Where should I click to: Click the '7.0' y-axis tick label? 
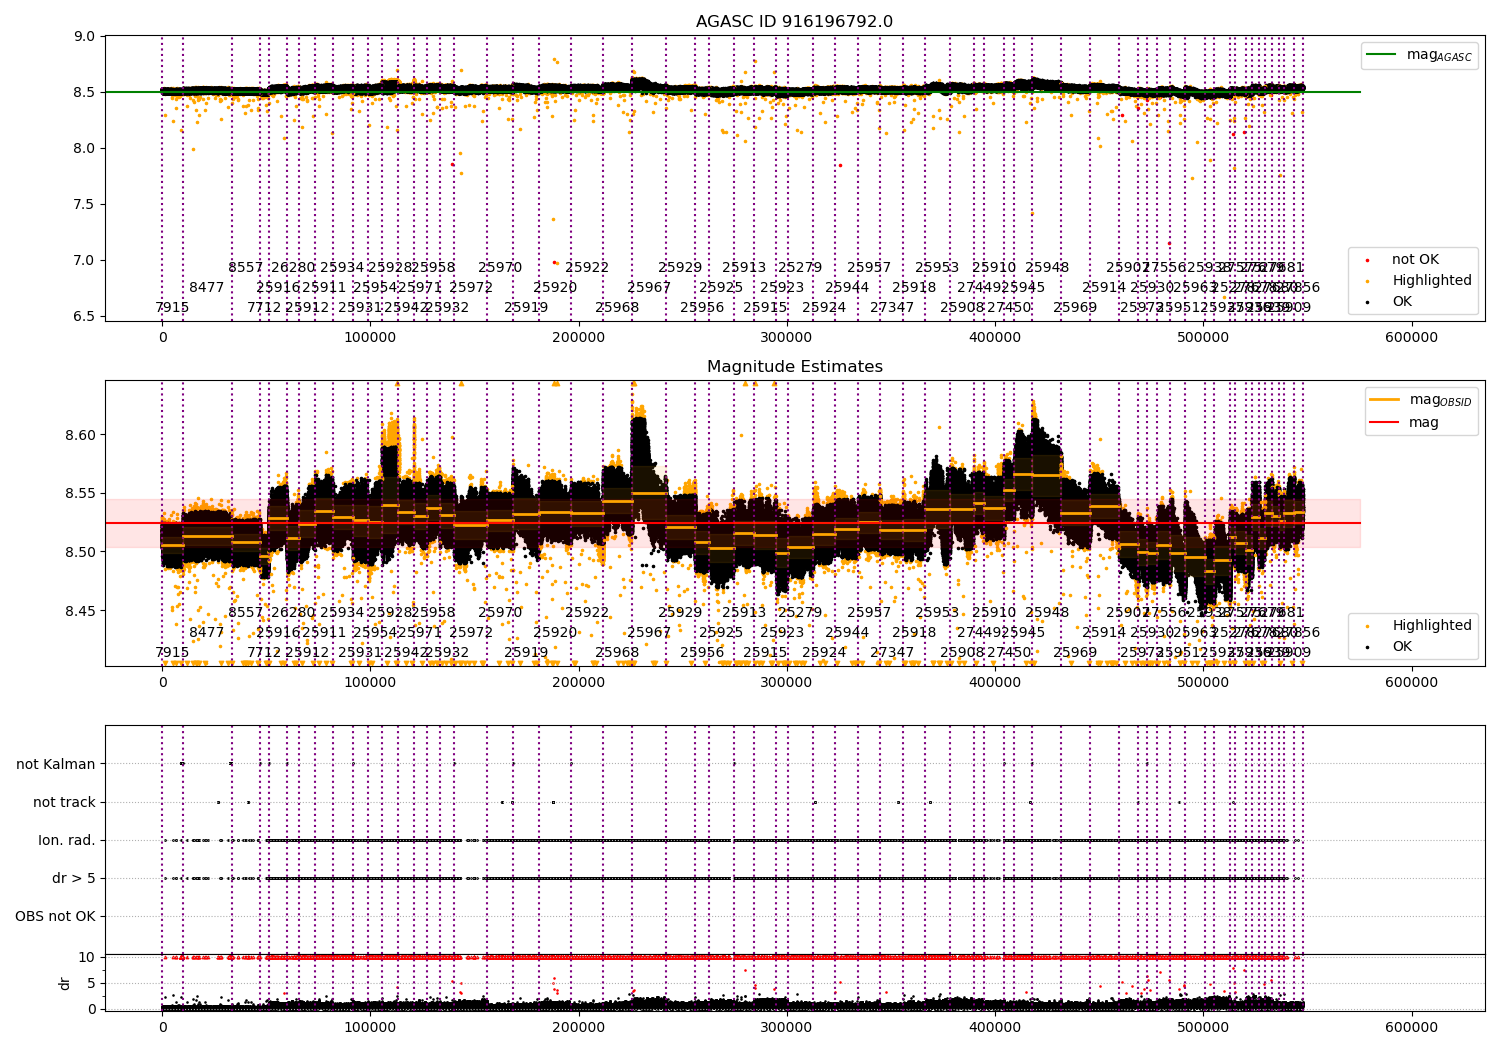(85, 261)
